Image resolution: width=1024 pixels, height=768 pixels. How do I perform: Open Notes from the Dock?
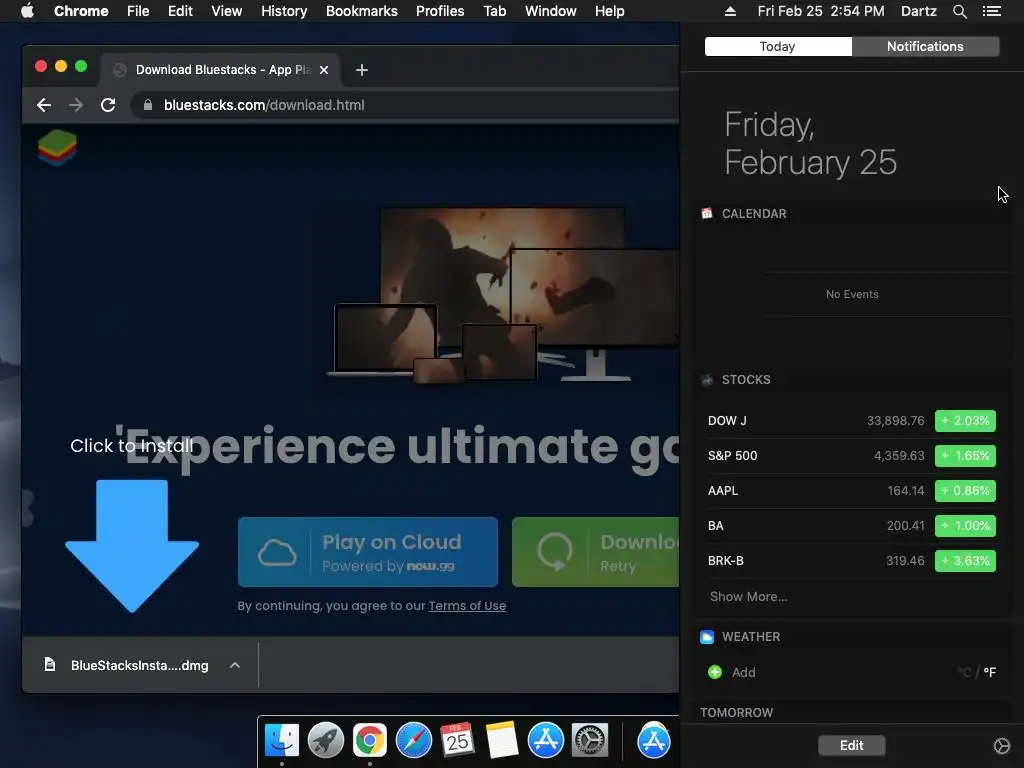tap(502, 740)
